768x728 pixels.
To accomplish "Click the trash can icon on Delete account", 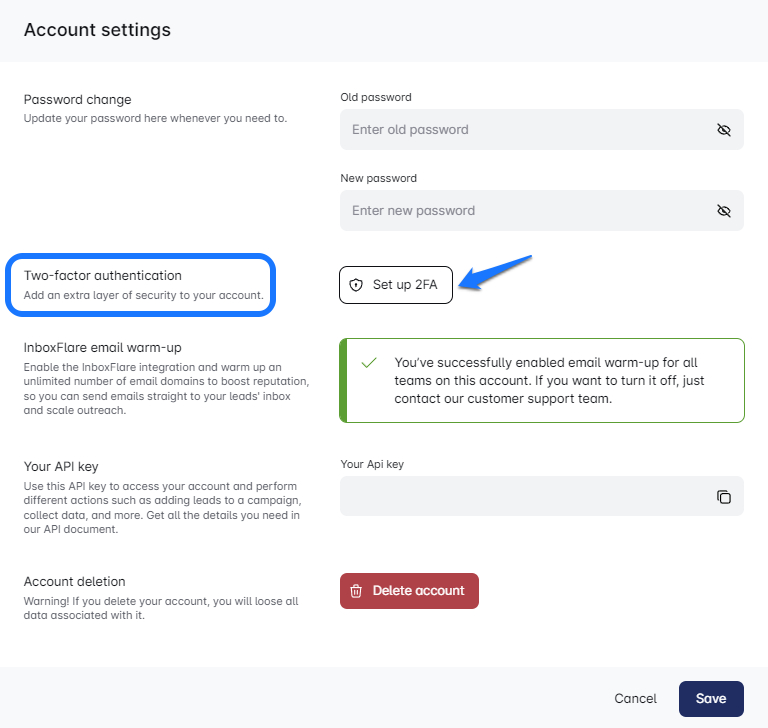I will click(356, 591).
